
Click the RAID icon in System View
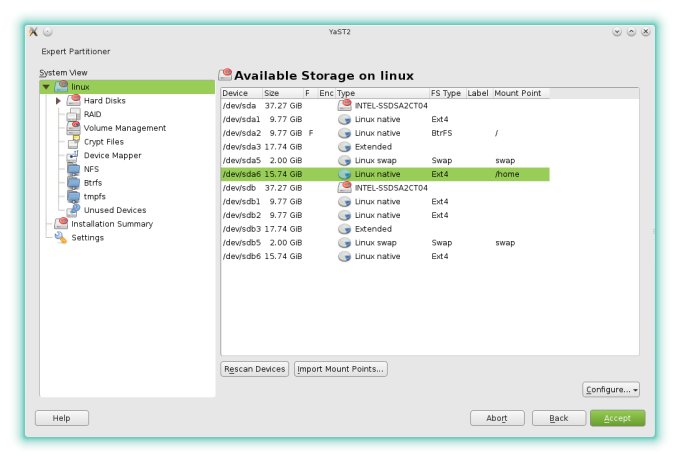point(74,114)
